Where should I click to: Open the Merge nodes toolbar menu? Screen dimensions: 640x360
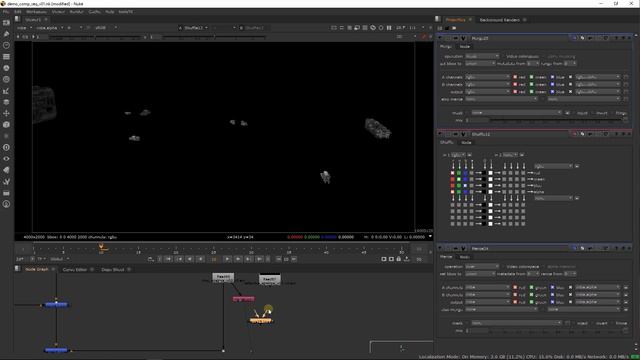[6, 102]
